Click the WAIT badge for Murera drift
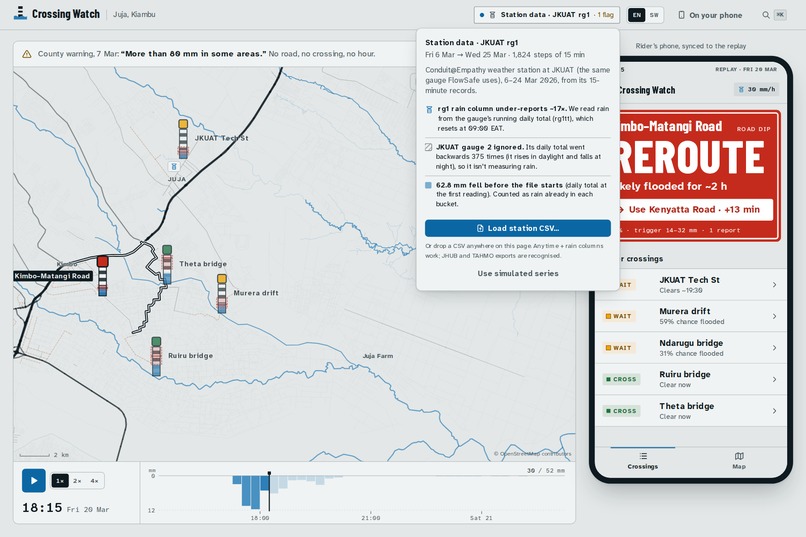 click(618, 317)
